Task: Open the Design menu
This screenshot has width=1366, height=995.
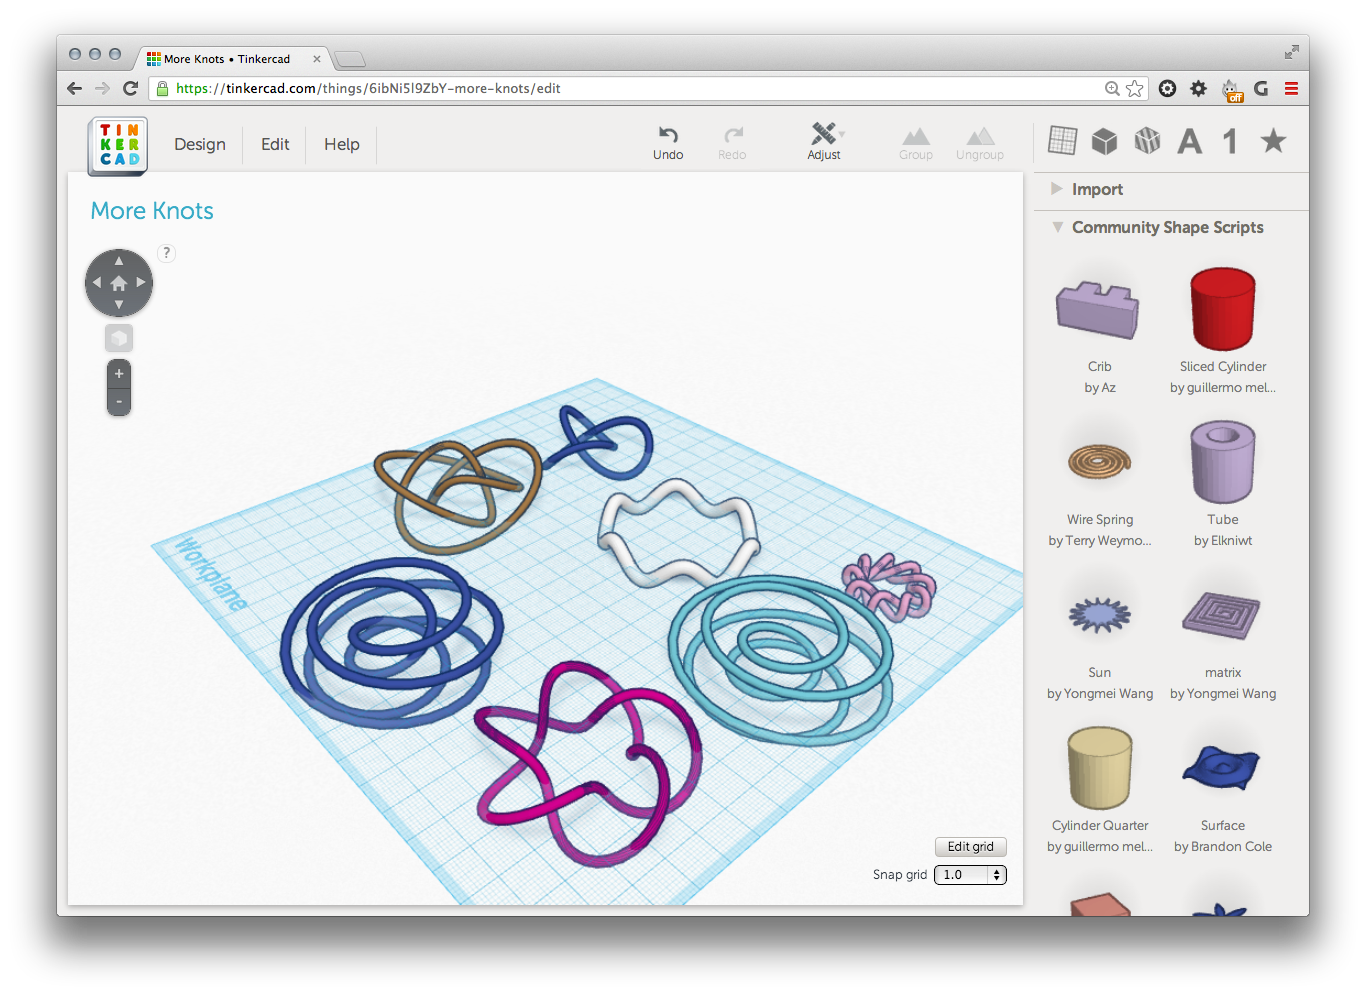Action: point(200,144)
